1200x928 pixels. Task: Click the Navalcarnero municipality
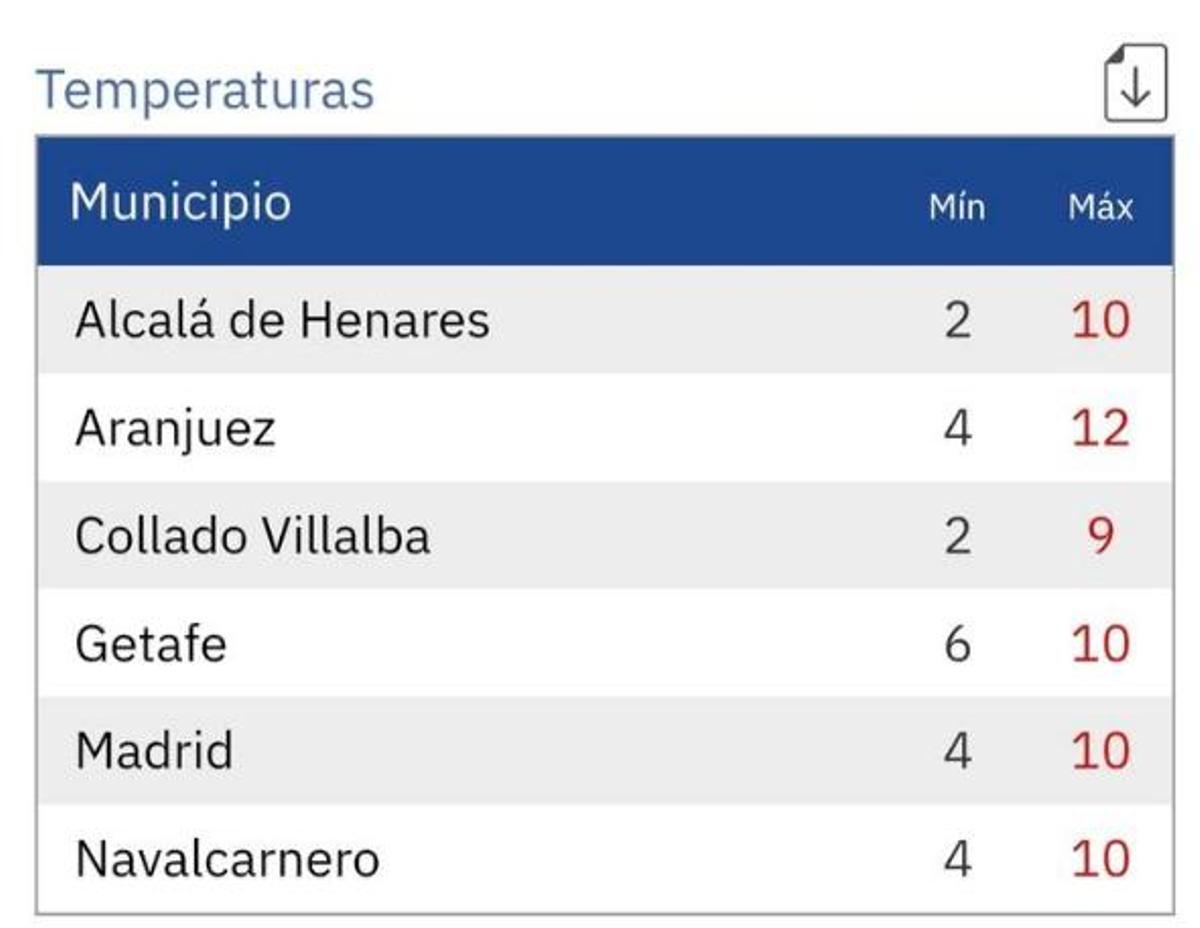[228, 859]
